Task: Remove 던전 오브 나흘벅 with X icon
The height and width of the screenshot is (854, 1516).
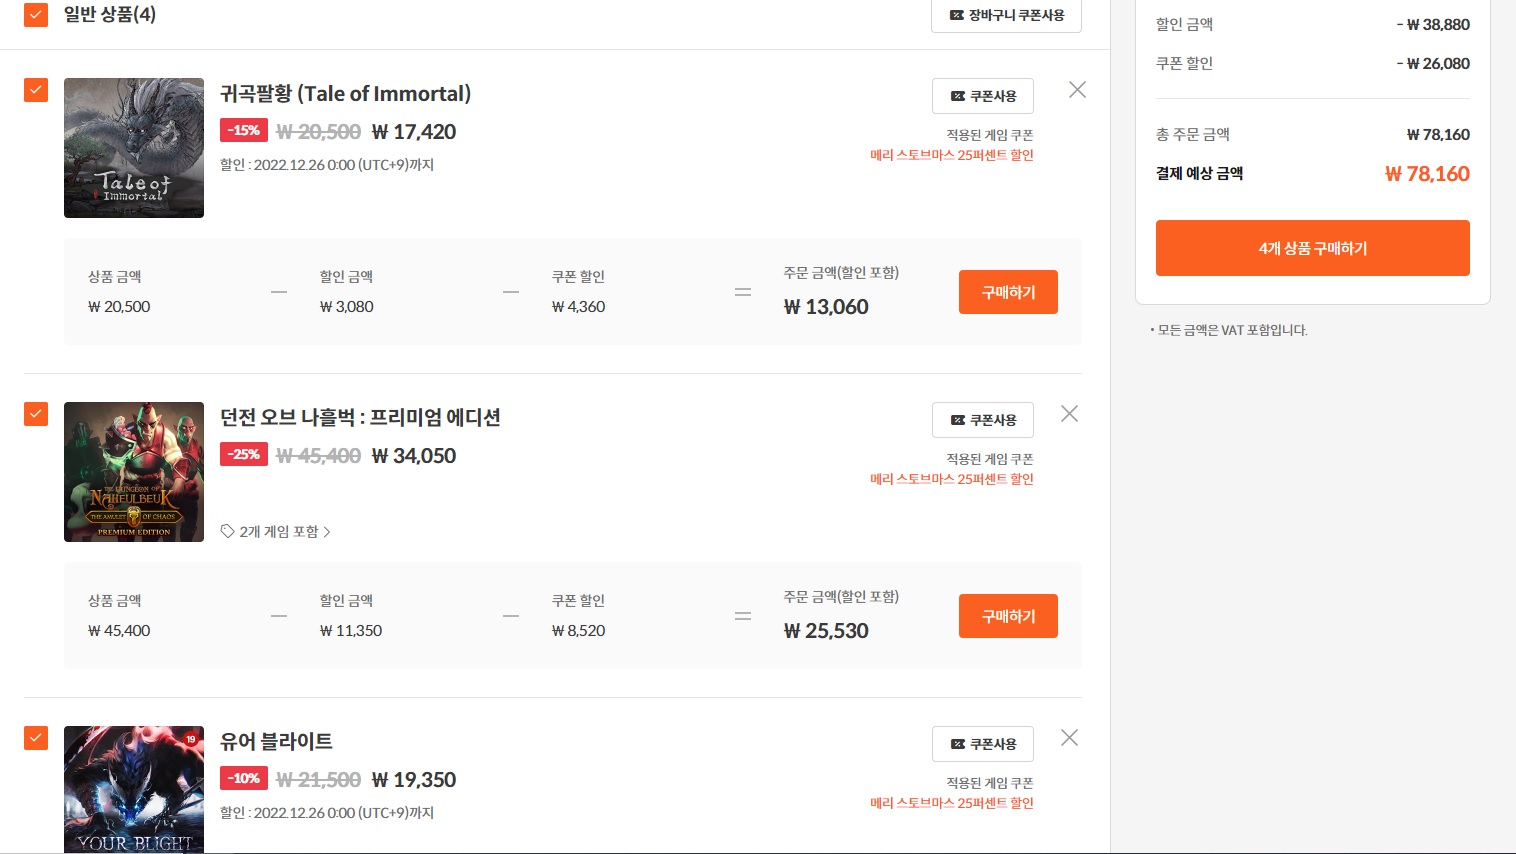Action: [x=1069, y=414]
